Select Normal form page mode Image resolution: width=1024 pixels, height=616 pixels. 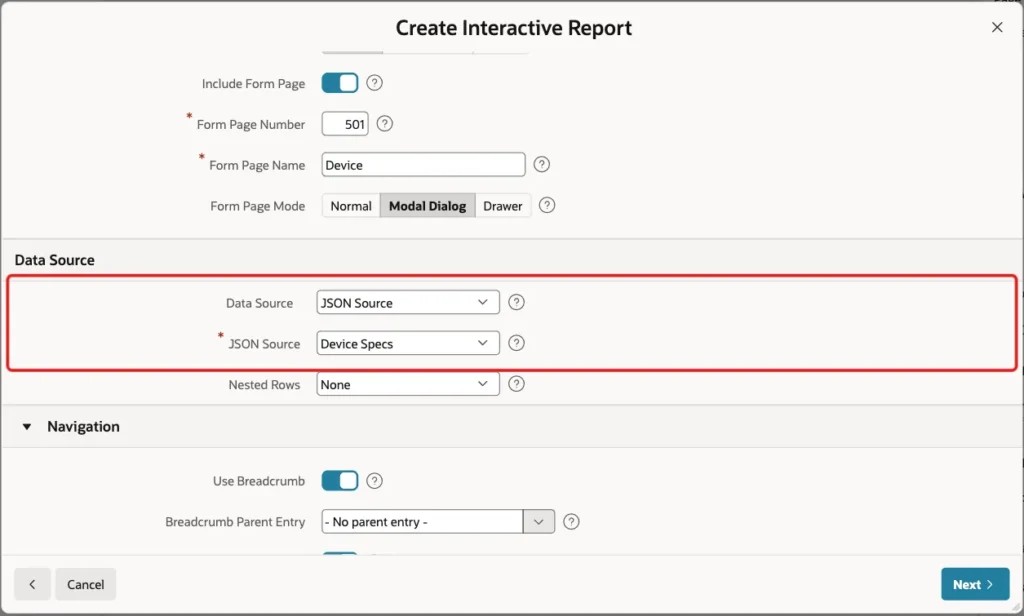[351, 206]
